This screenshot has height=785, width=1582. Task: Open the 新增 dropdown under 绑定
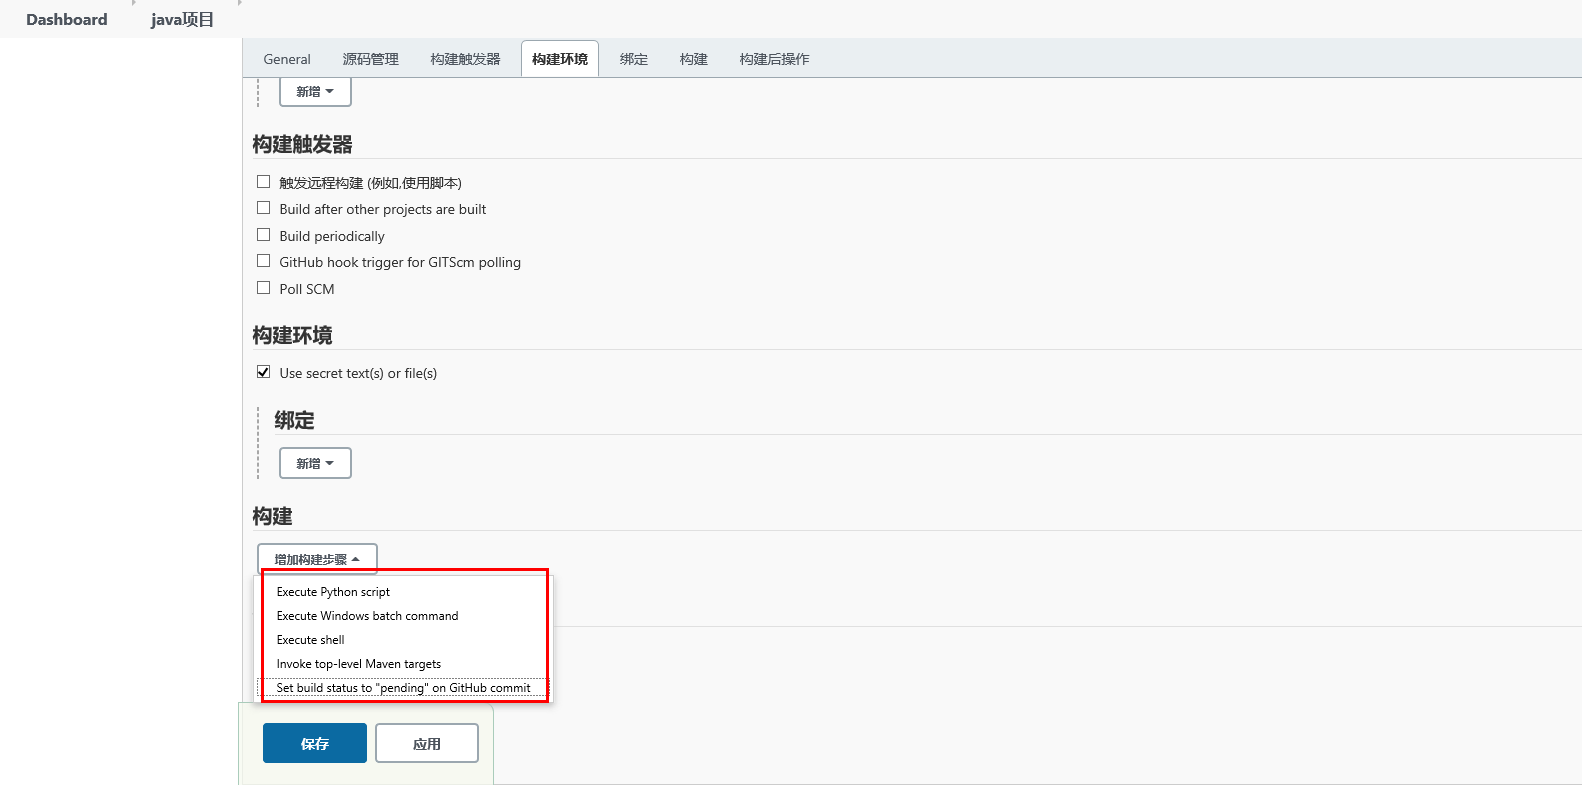[315, 463]
